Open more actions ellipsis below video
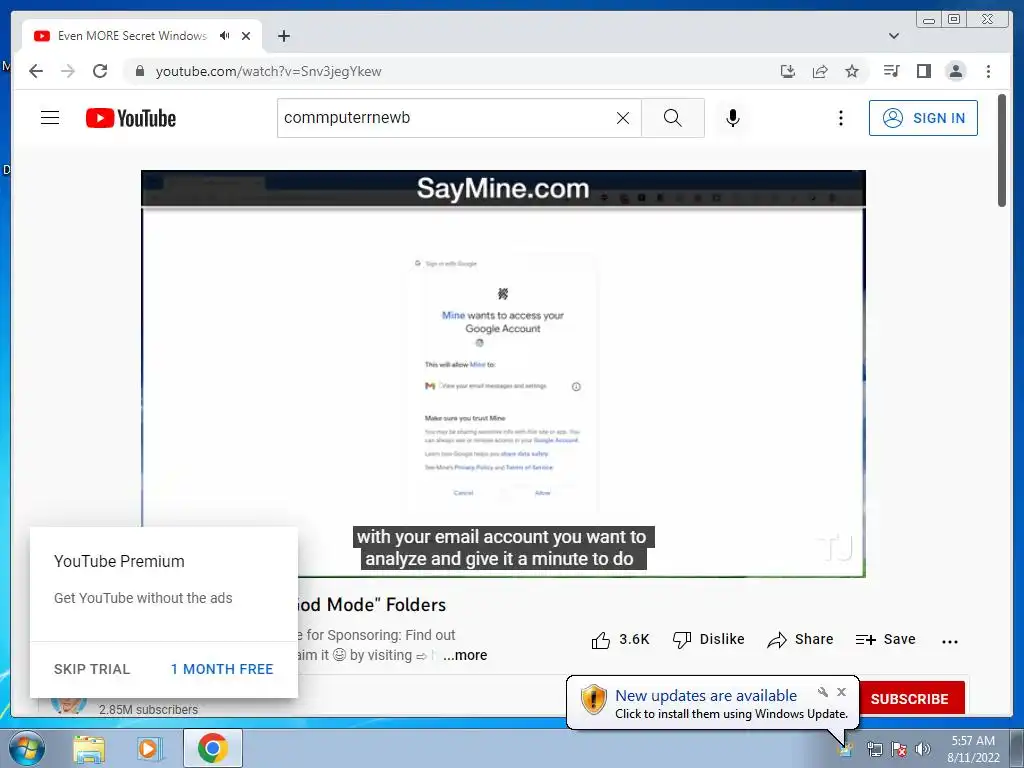The image size is (1024, 768). [950, 641]
